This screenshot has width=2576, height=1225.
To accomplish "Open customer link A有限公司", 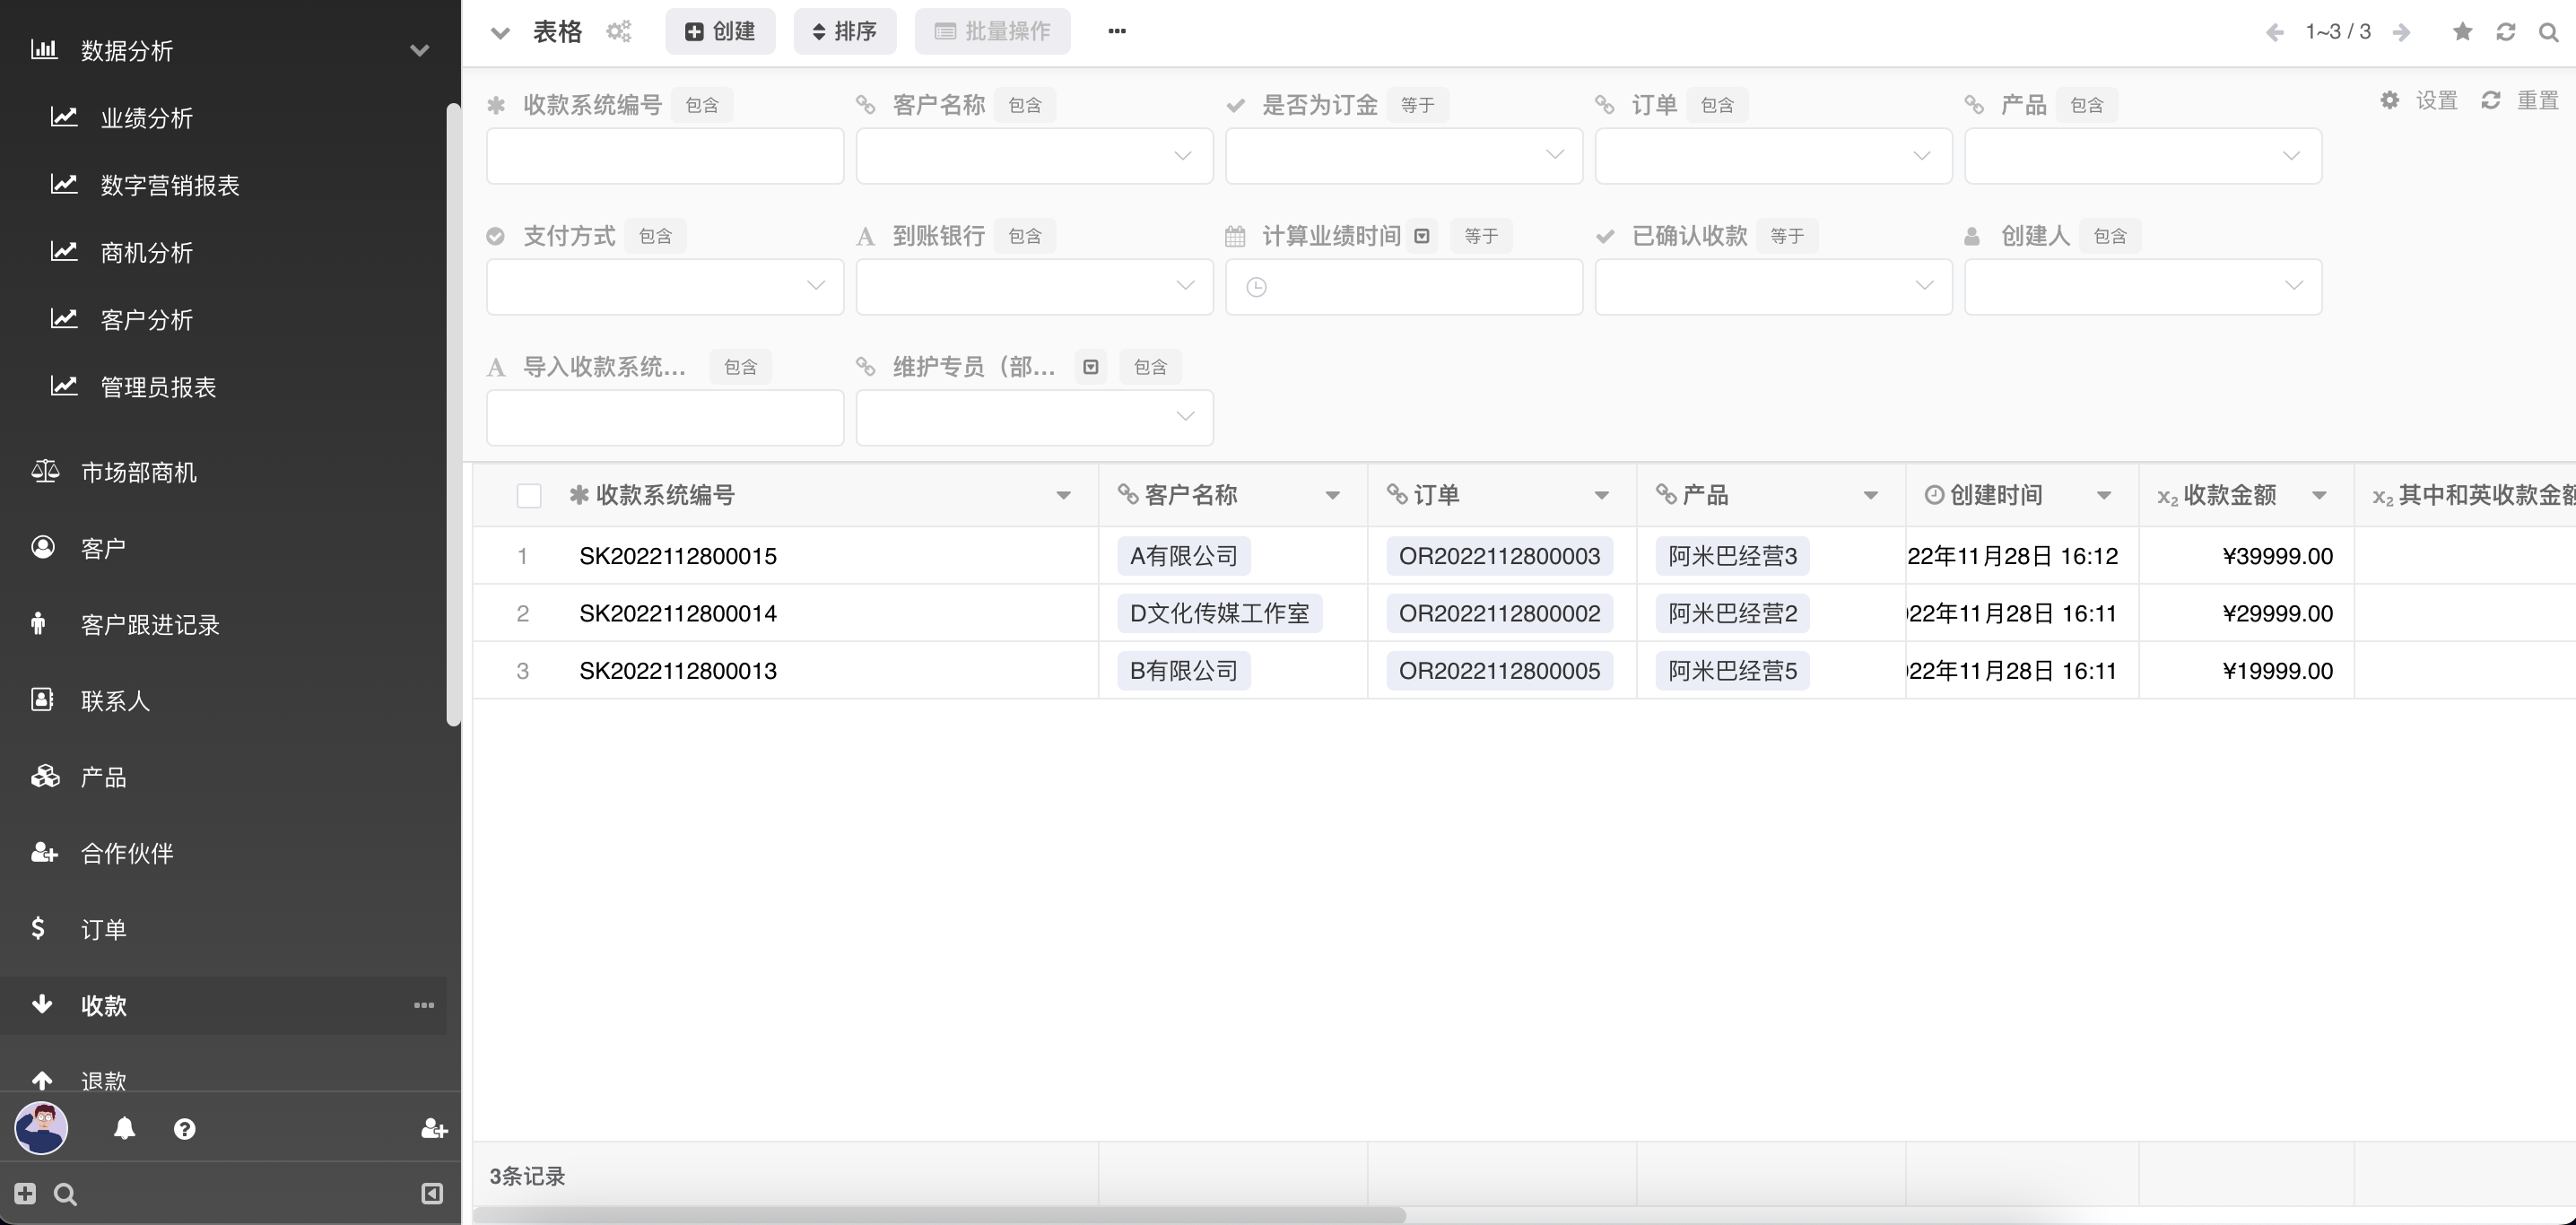I will coord(1184,556).
